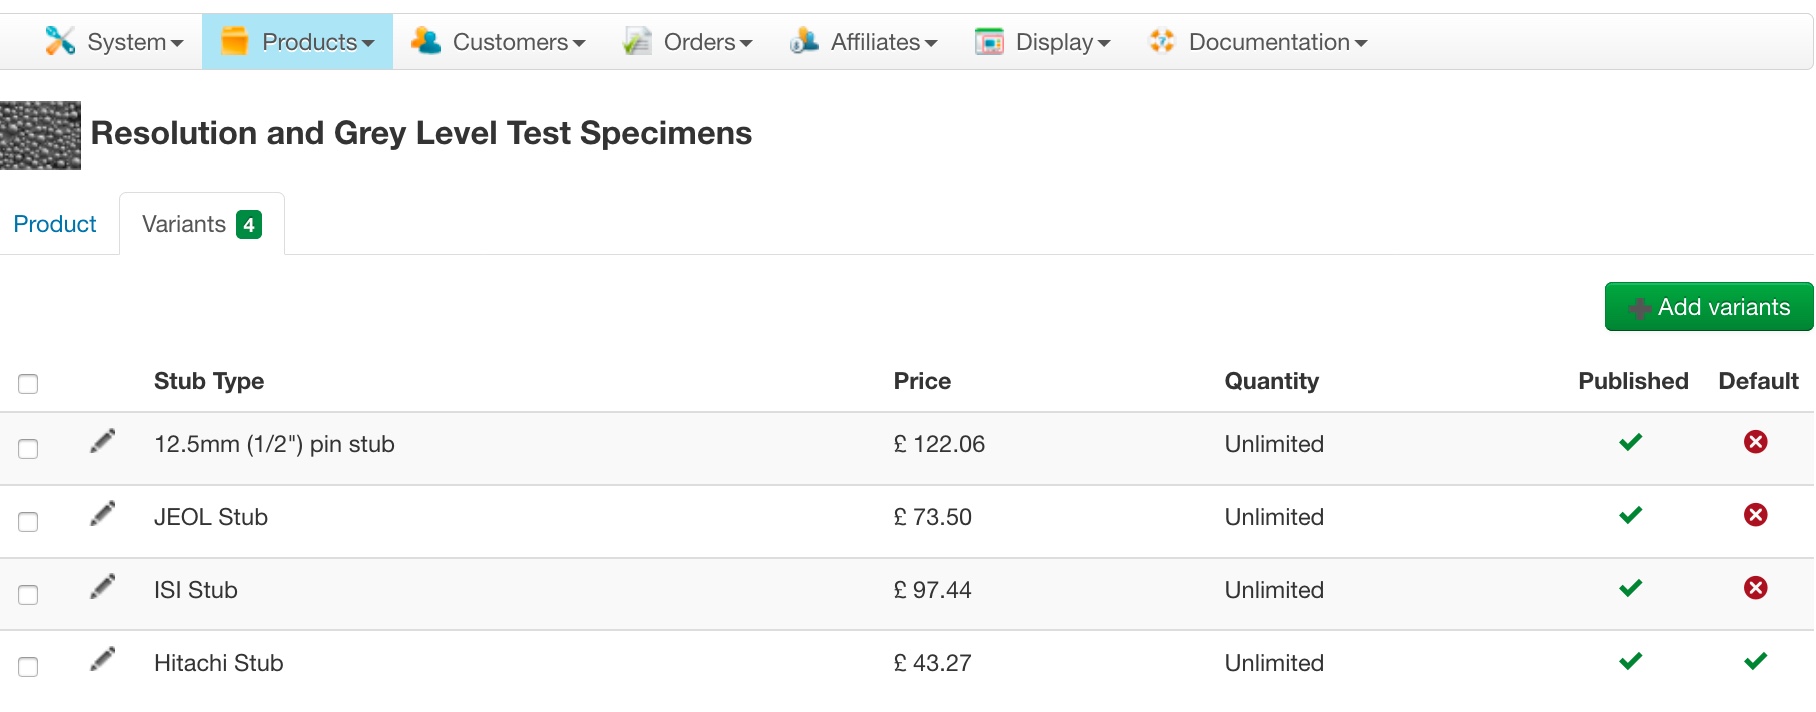Toggle published checkmark for JEOL Stub
The height and width of the screenshot is (712, 1816).
point(1630,515)
